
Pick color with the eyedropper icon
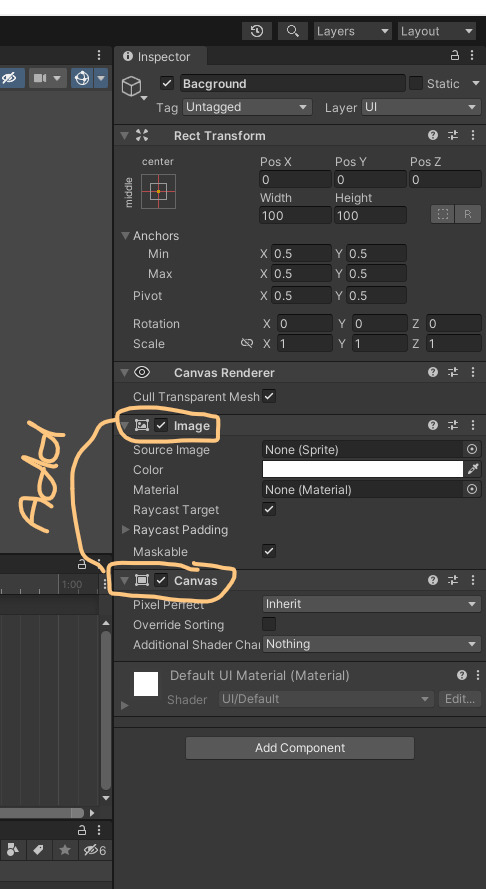473,469
